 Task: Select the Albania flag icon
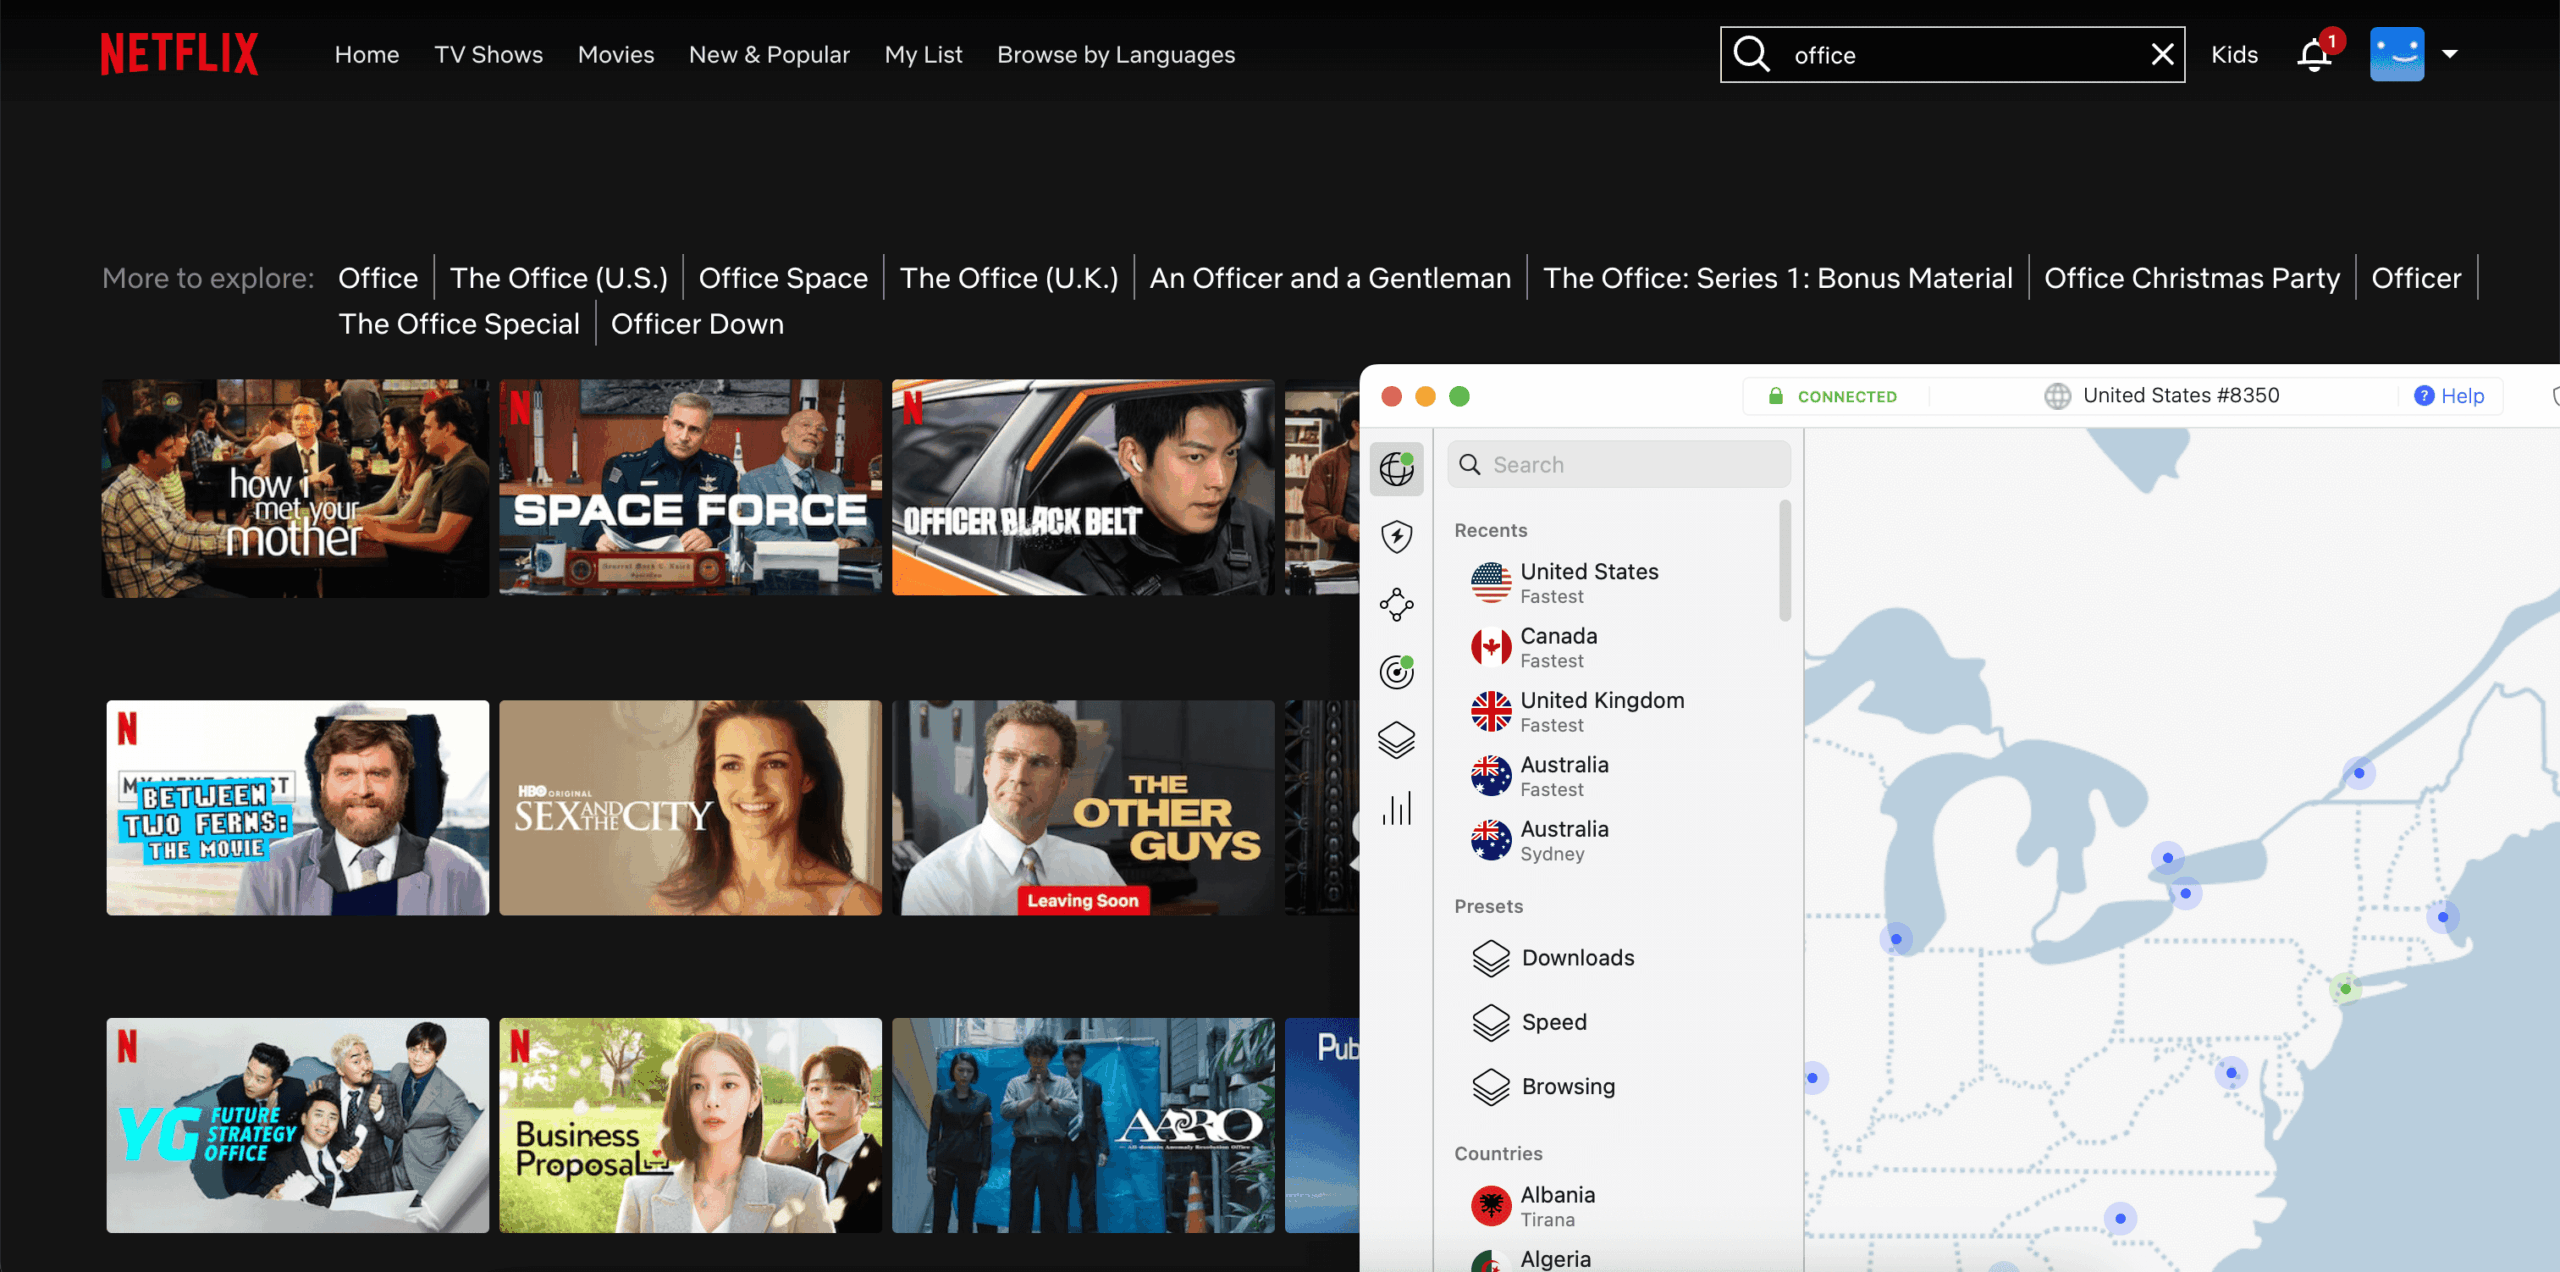point(1491,1206)
